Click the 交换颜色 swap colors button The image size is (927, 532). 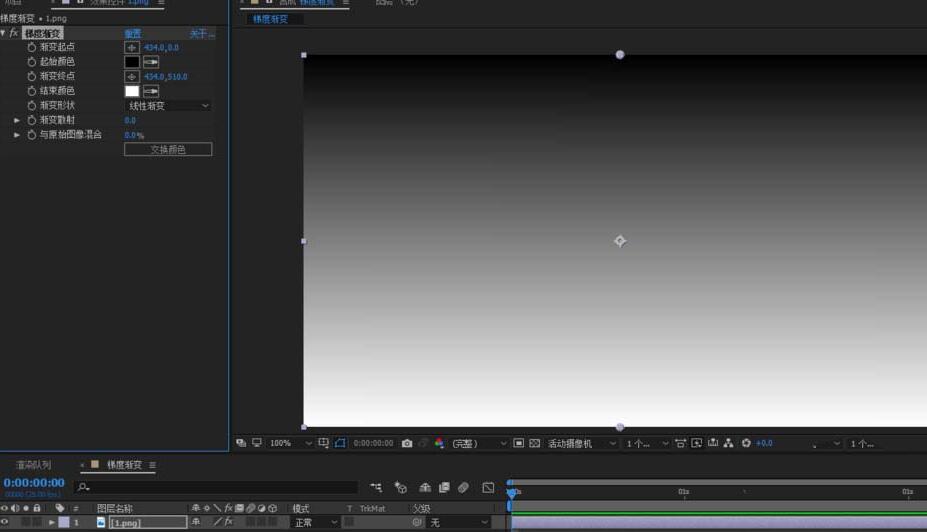tap(168, 150)
